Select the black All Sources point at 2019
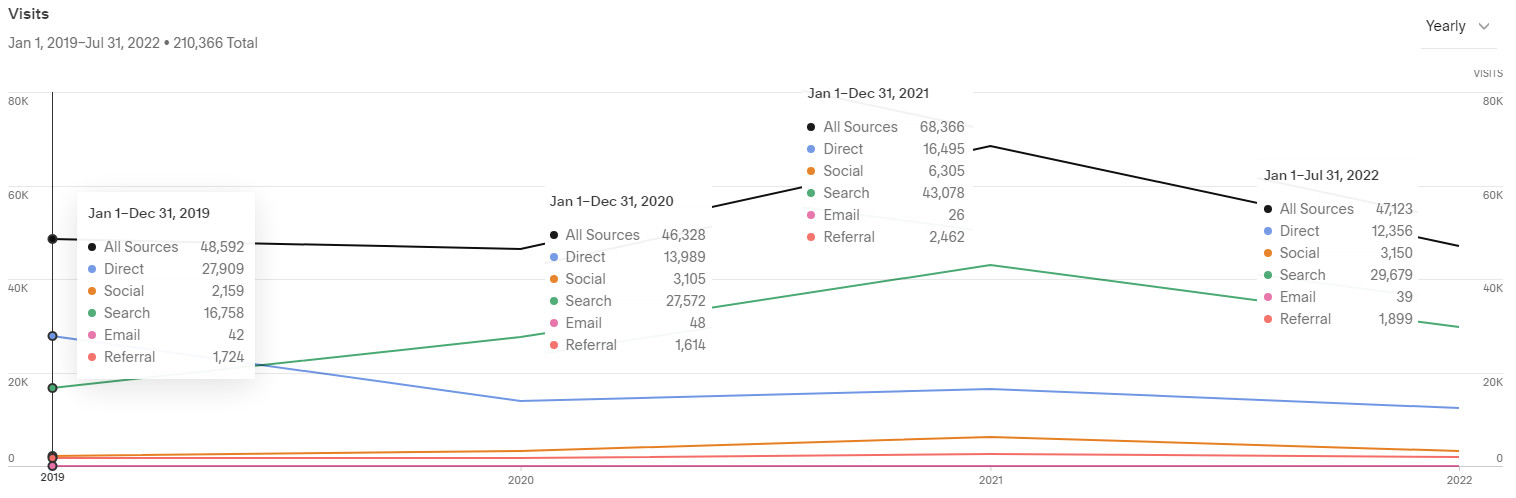 coord(52,239)
